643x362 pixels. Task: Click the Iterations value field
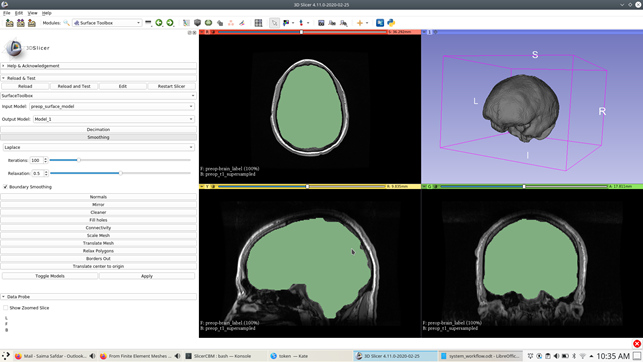click(37, 160)
